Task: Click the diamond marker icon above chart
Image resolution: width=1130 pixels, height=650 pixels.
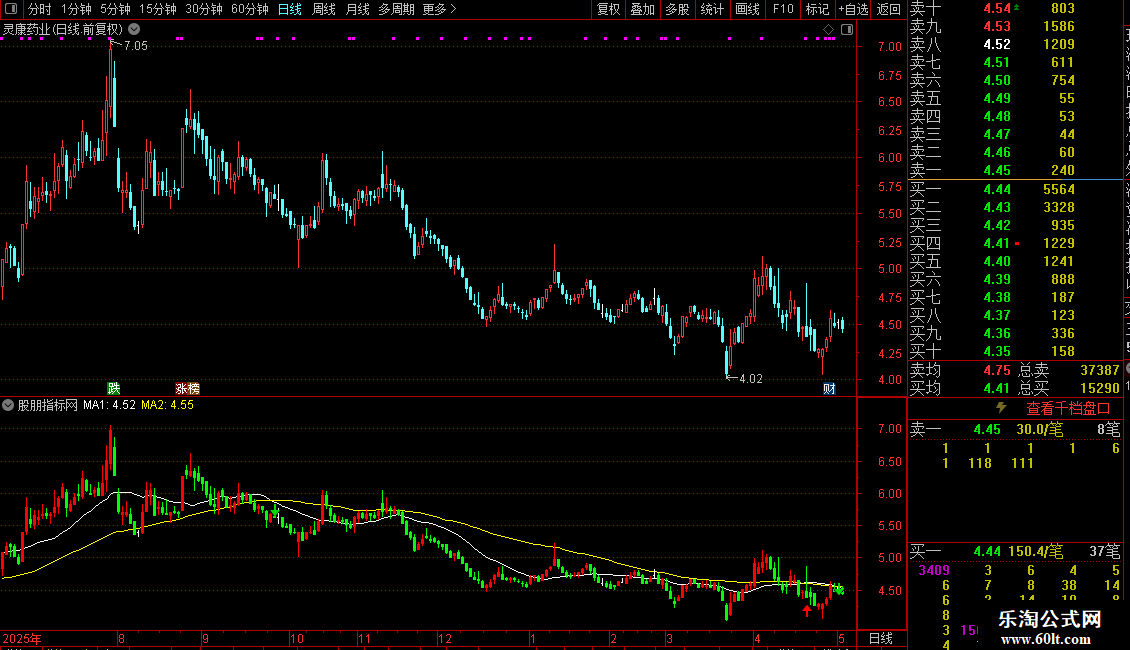Action: (829, 30)
